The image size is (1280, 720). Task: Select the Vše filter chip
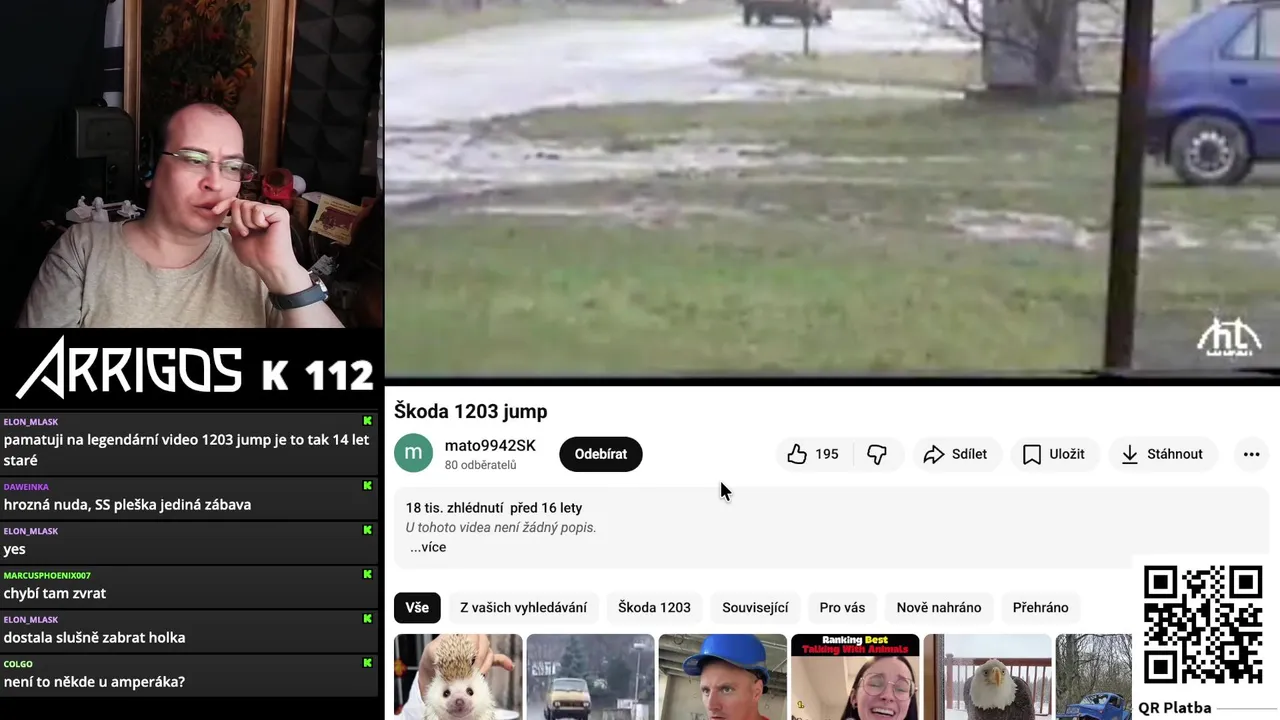coord(417,607)
